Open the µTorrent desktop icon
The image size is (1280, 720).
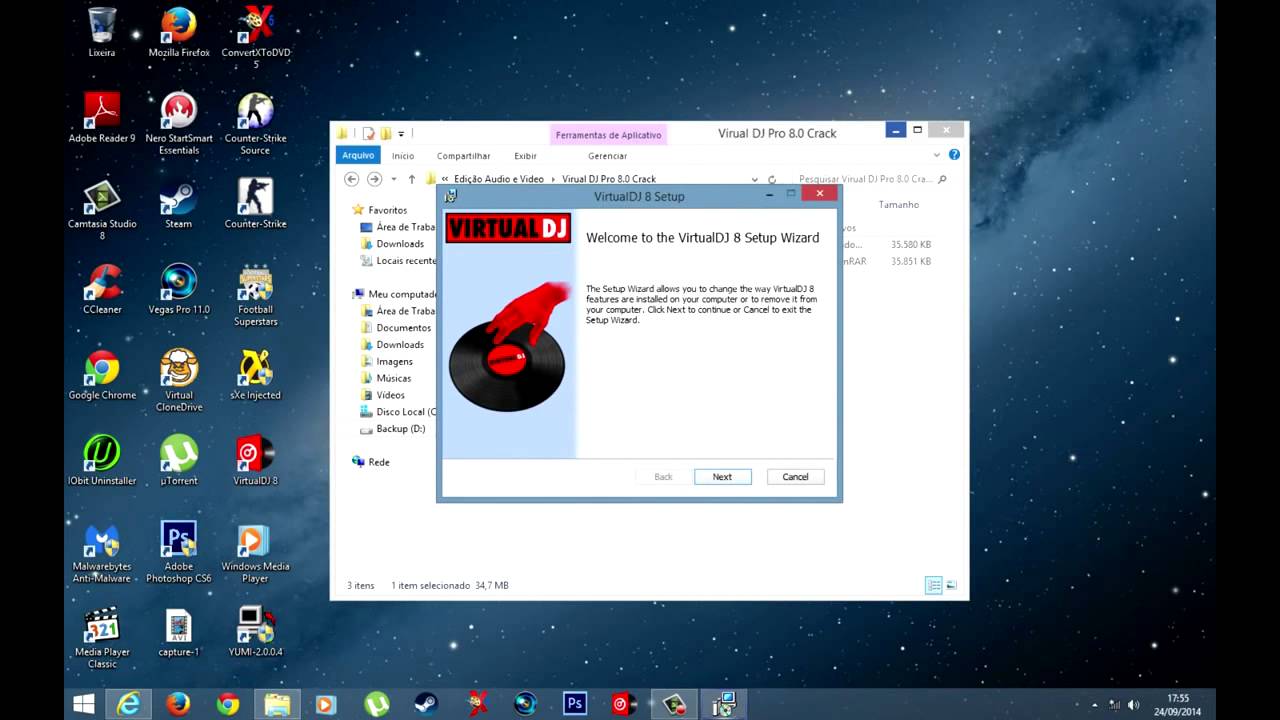pyautogui.click(x=179, y=460)
